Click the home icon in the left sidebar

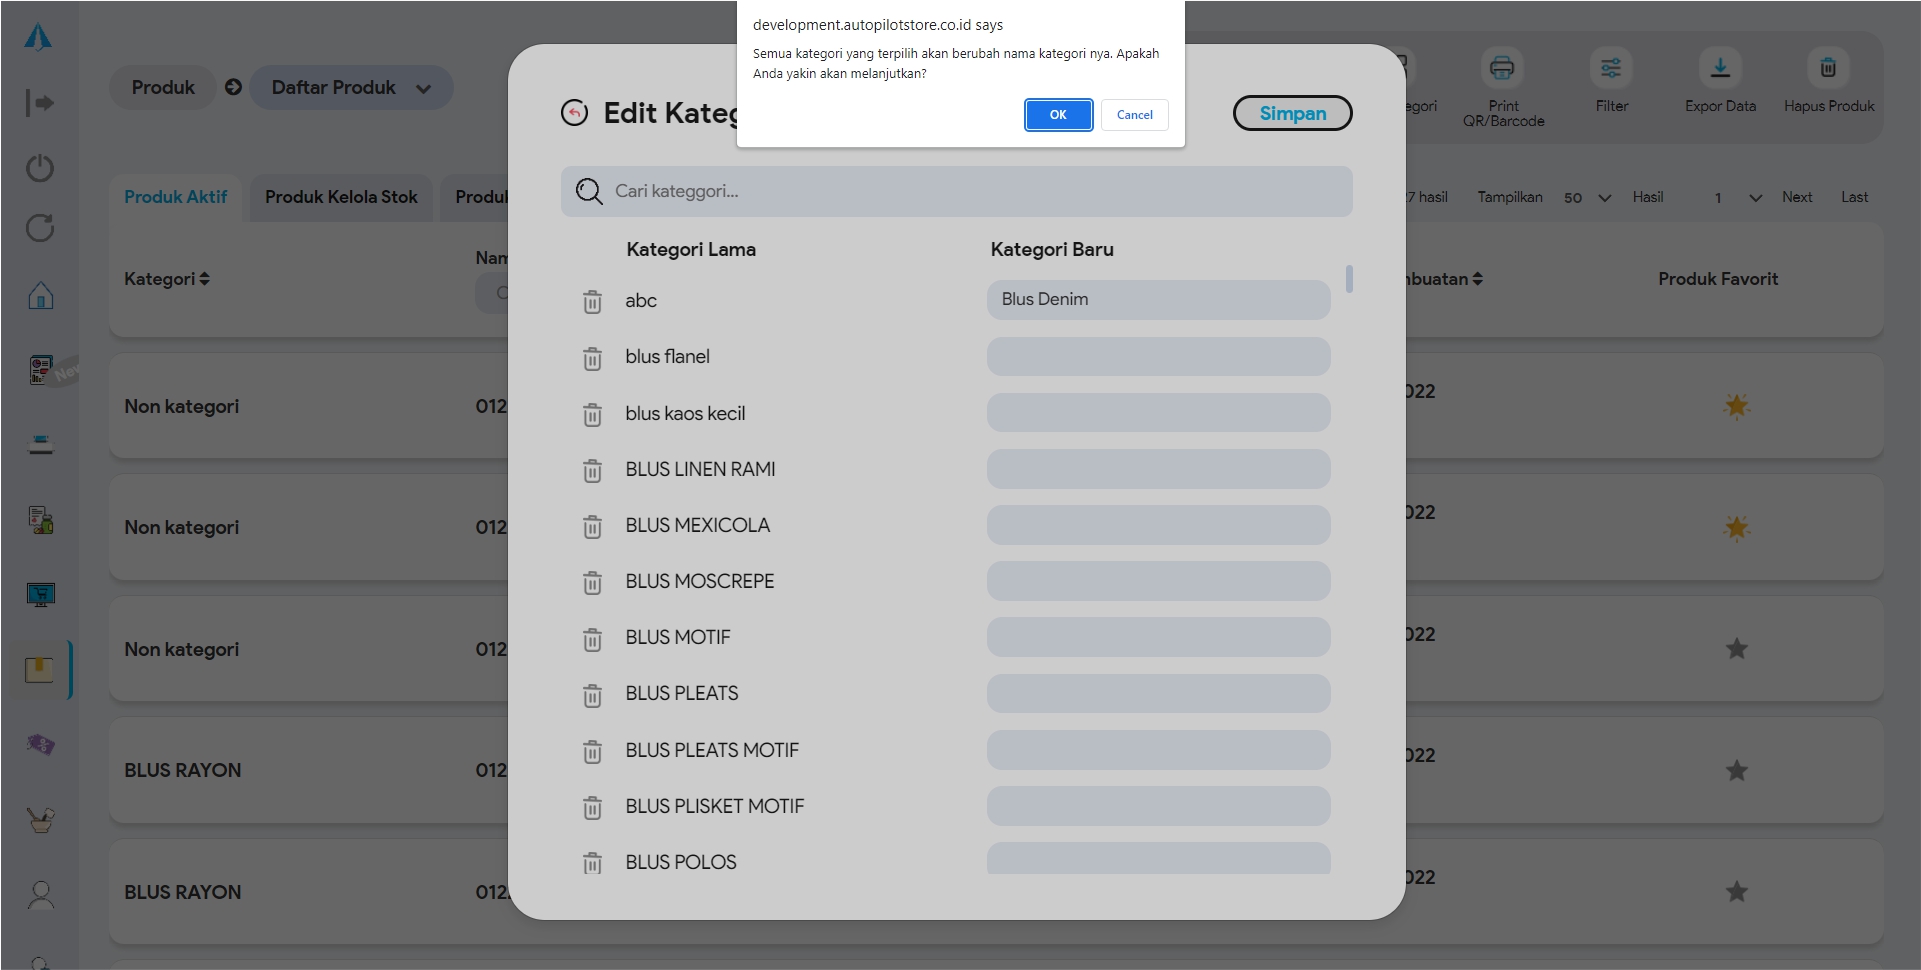pos(40,296)
